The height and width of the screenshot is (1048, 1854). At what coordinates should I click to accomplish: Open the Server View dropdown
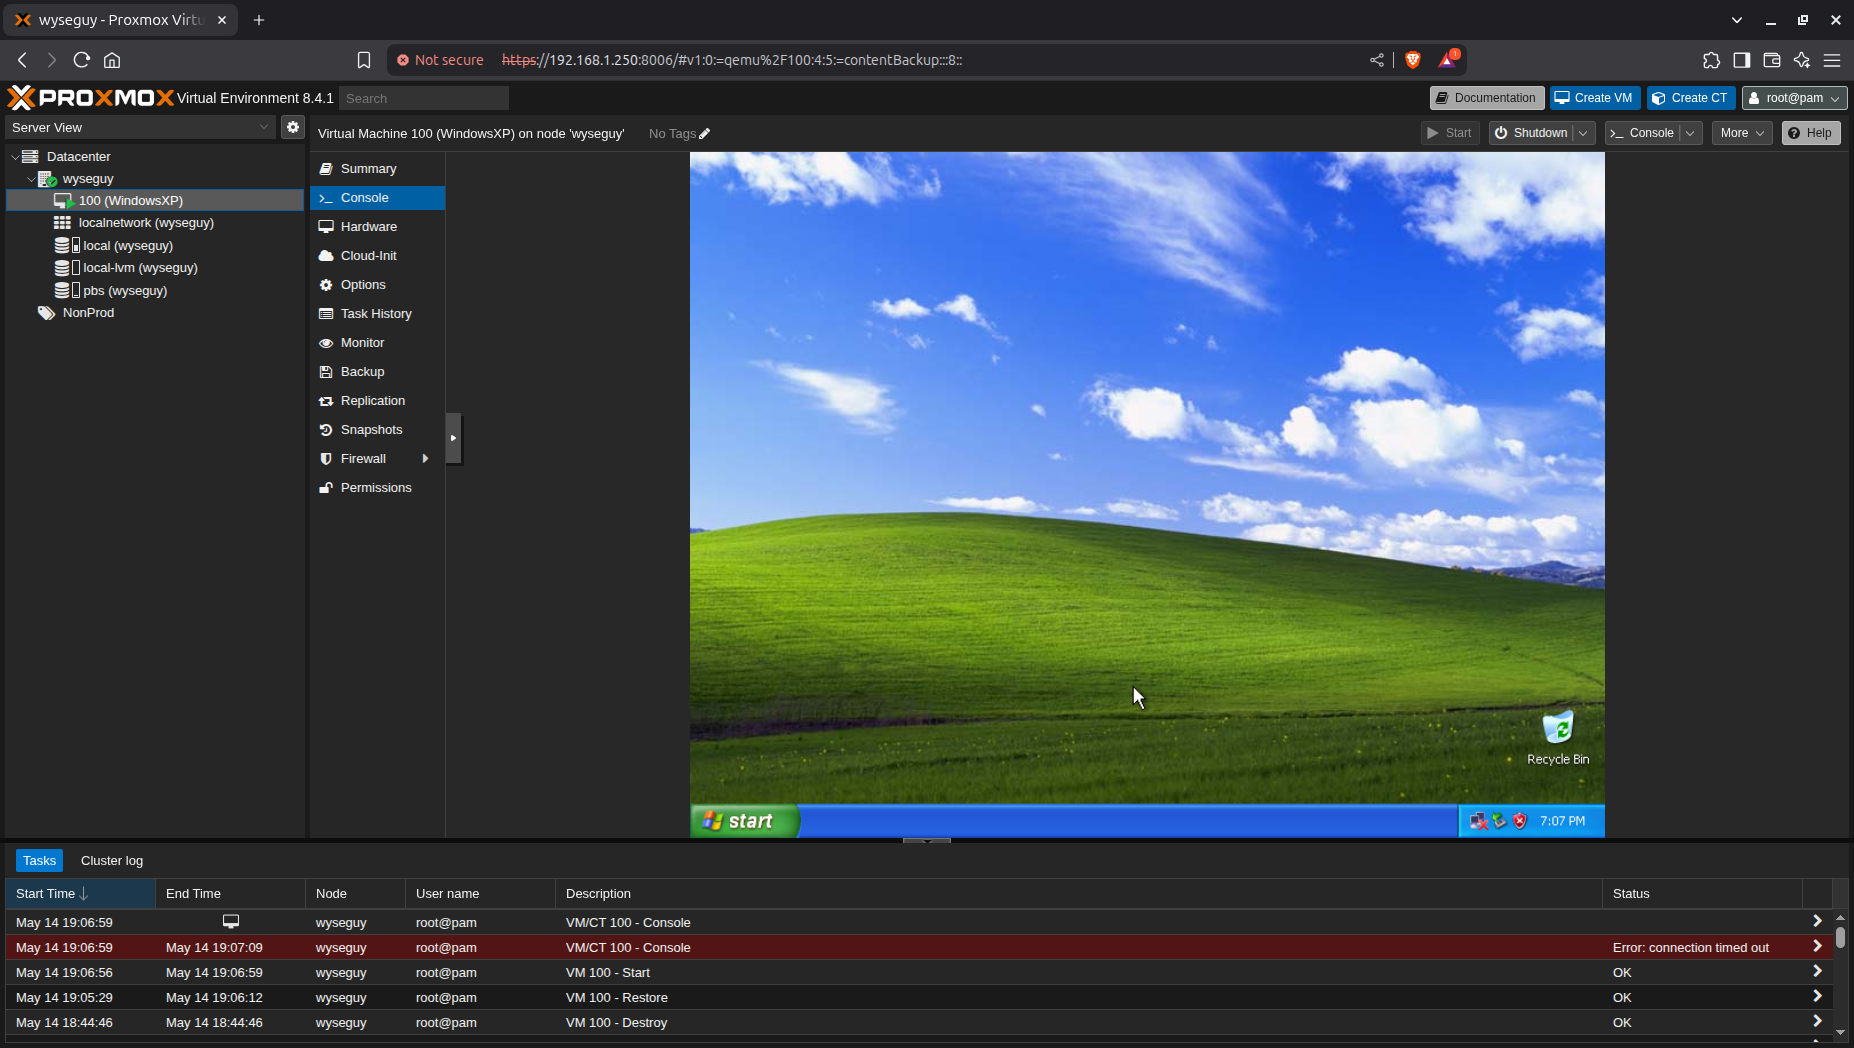tap(264, 127)
